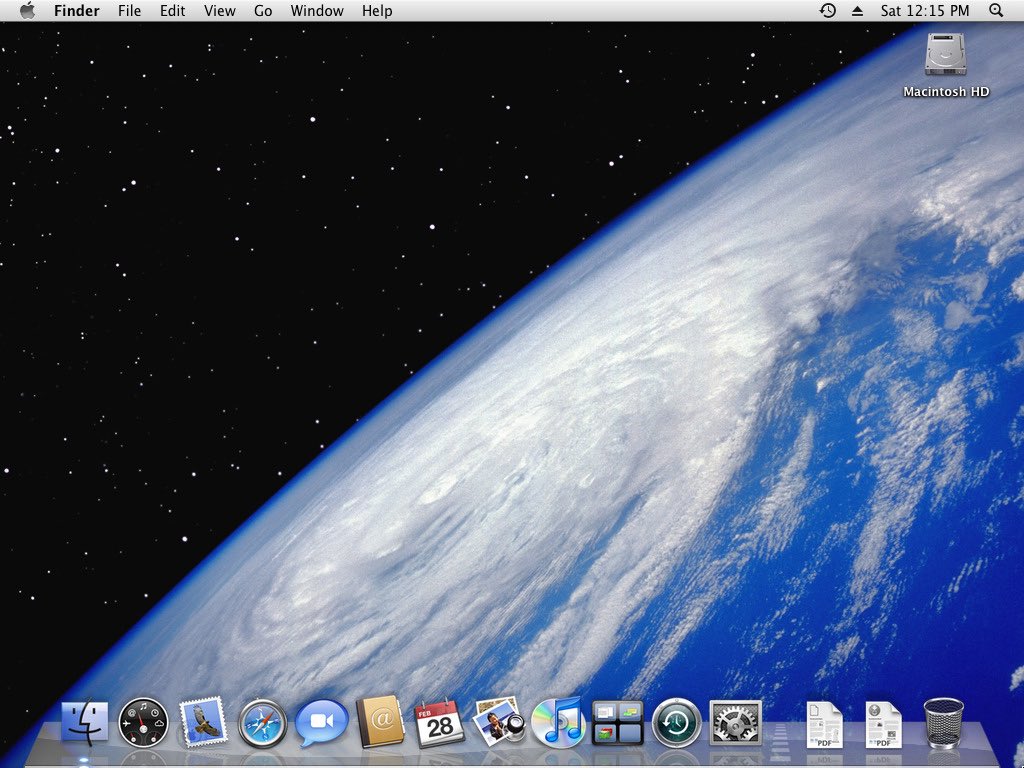Open second PDF document beside Trash

click(884, 724)
